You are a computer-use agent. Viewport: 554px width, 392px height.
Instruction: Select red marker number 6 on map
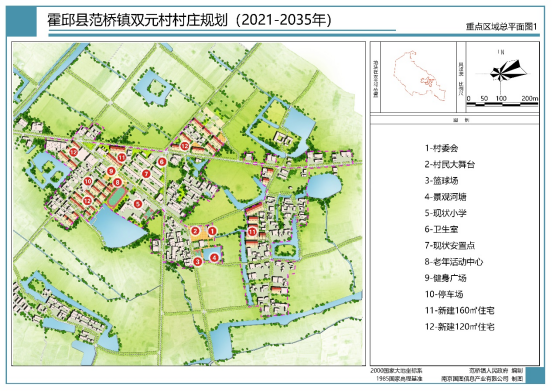pyautogui.click(x=162, y=162)
